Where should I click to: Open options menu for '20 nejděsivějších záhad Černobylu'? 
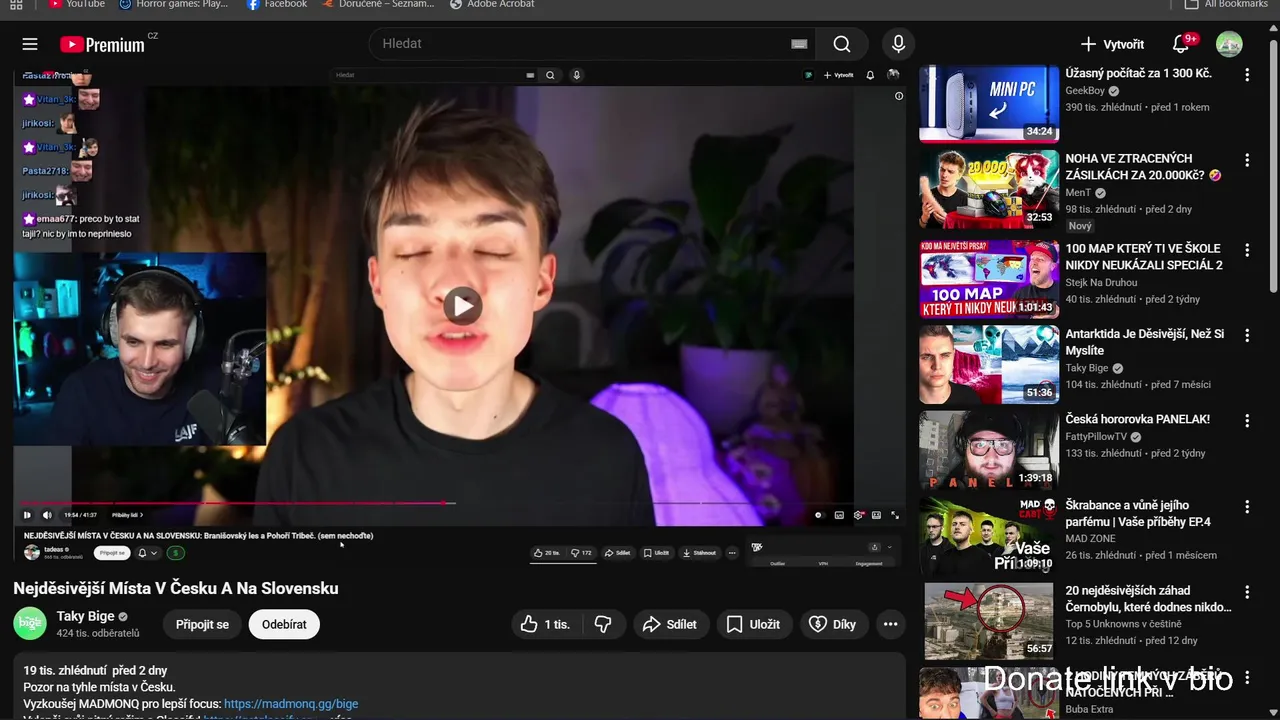point(1247,591)
